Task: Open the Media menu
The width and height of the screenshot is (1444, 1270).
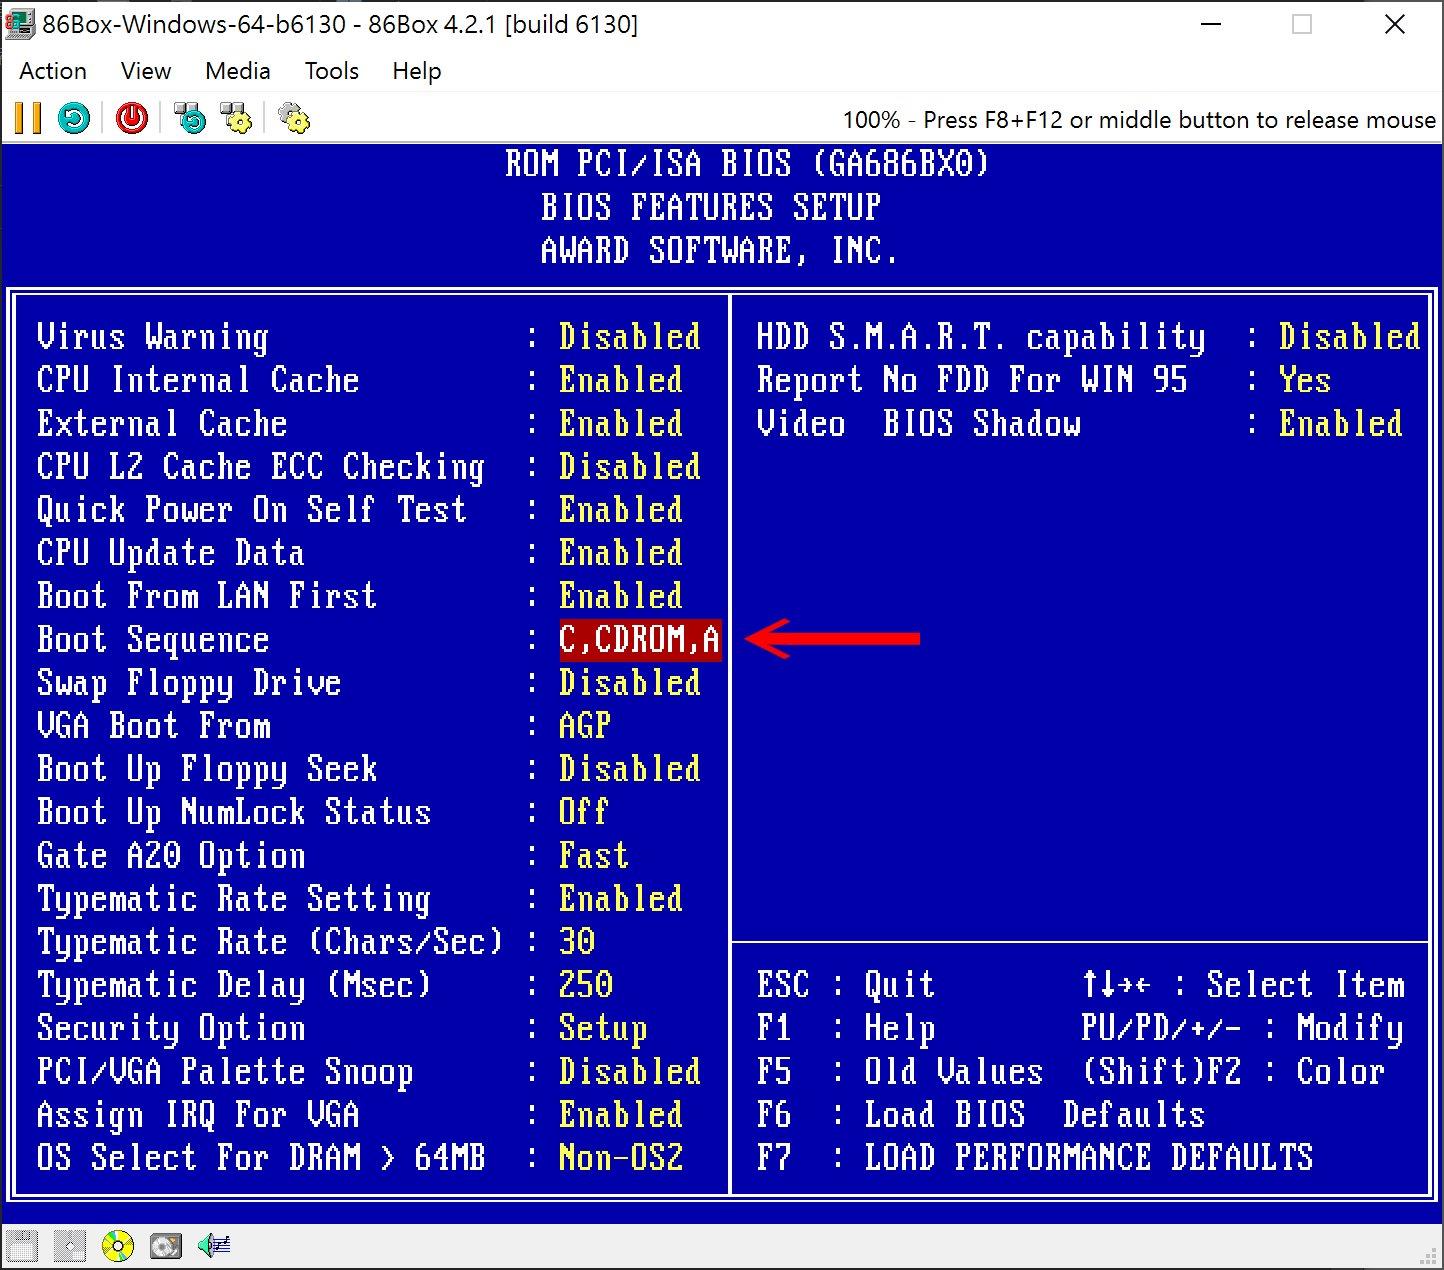Action: (x=238, y=71)
